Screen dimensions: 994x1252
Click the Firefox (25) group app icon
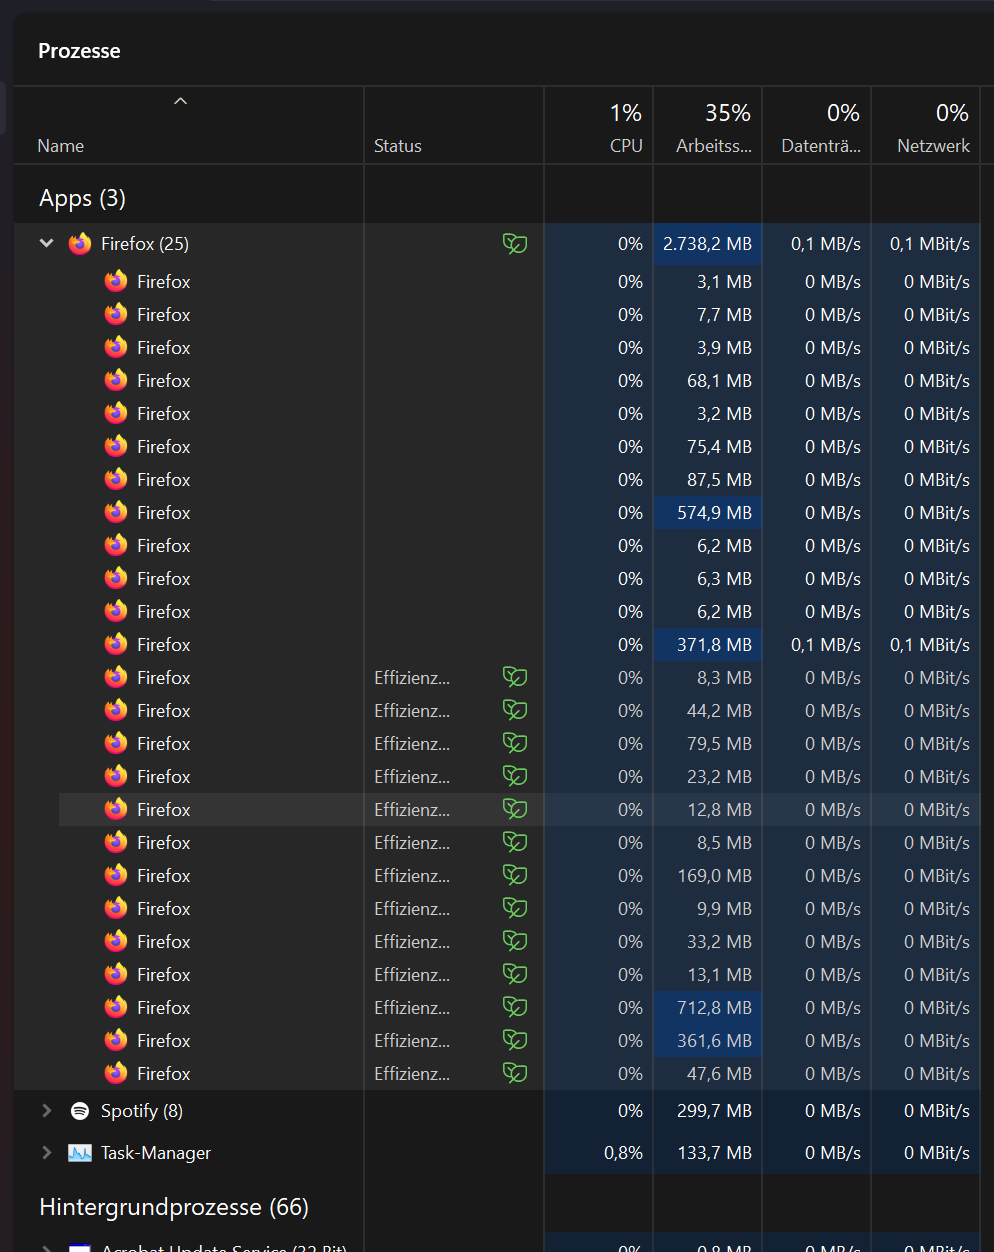pos(80,243)
